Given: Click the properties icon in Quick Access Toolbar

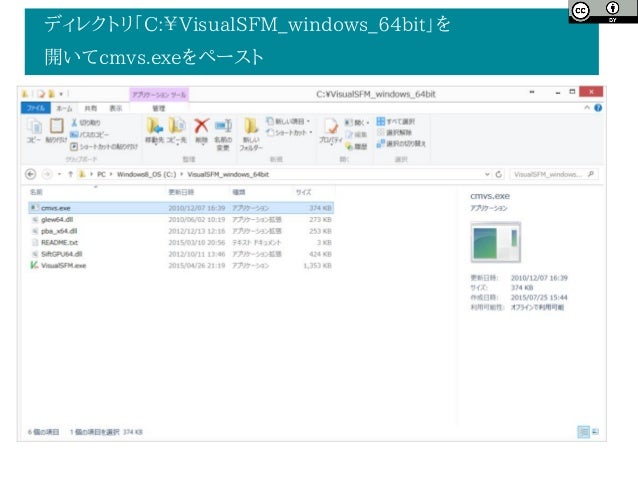Looking at the screenshot, I should click(41, 94).
